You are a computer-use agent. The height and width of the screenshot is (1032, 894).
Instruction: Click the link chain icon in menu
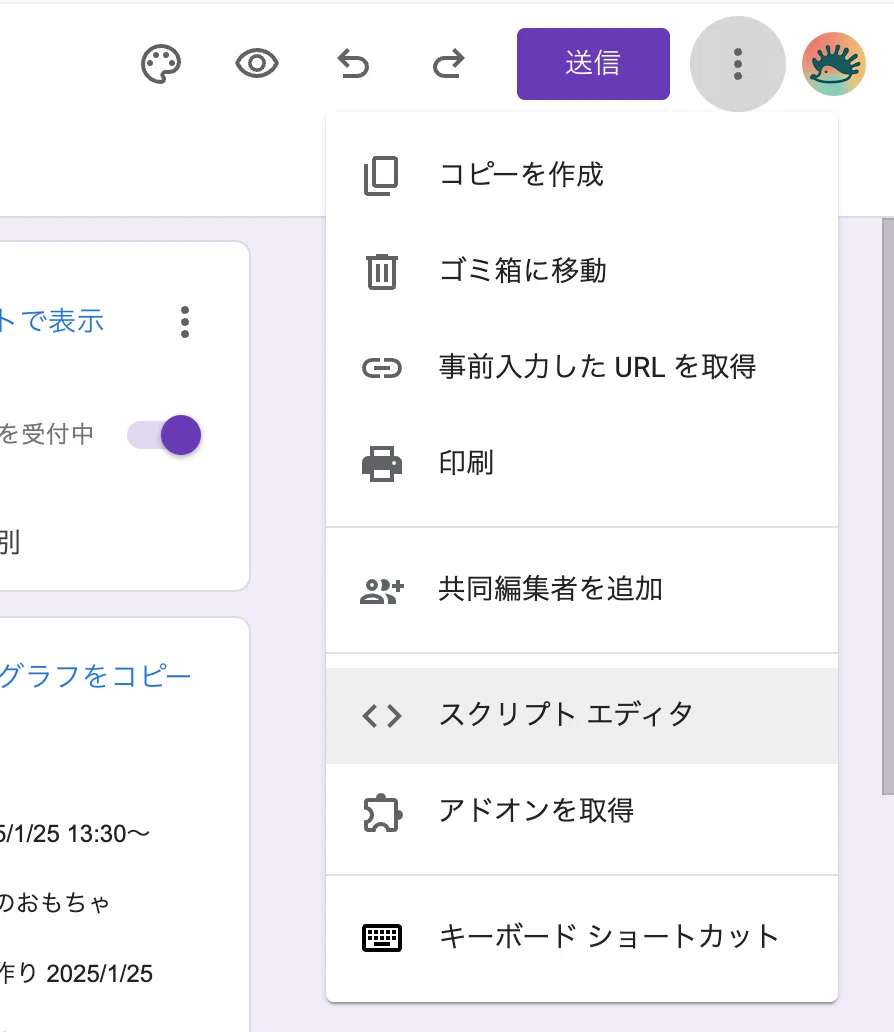click(x=382, y=368)
